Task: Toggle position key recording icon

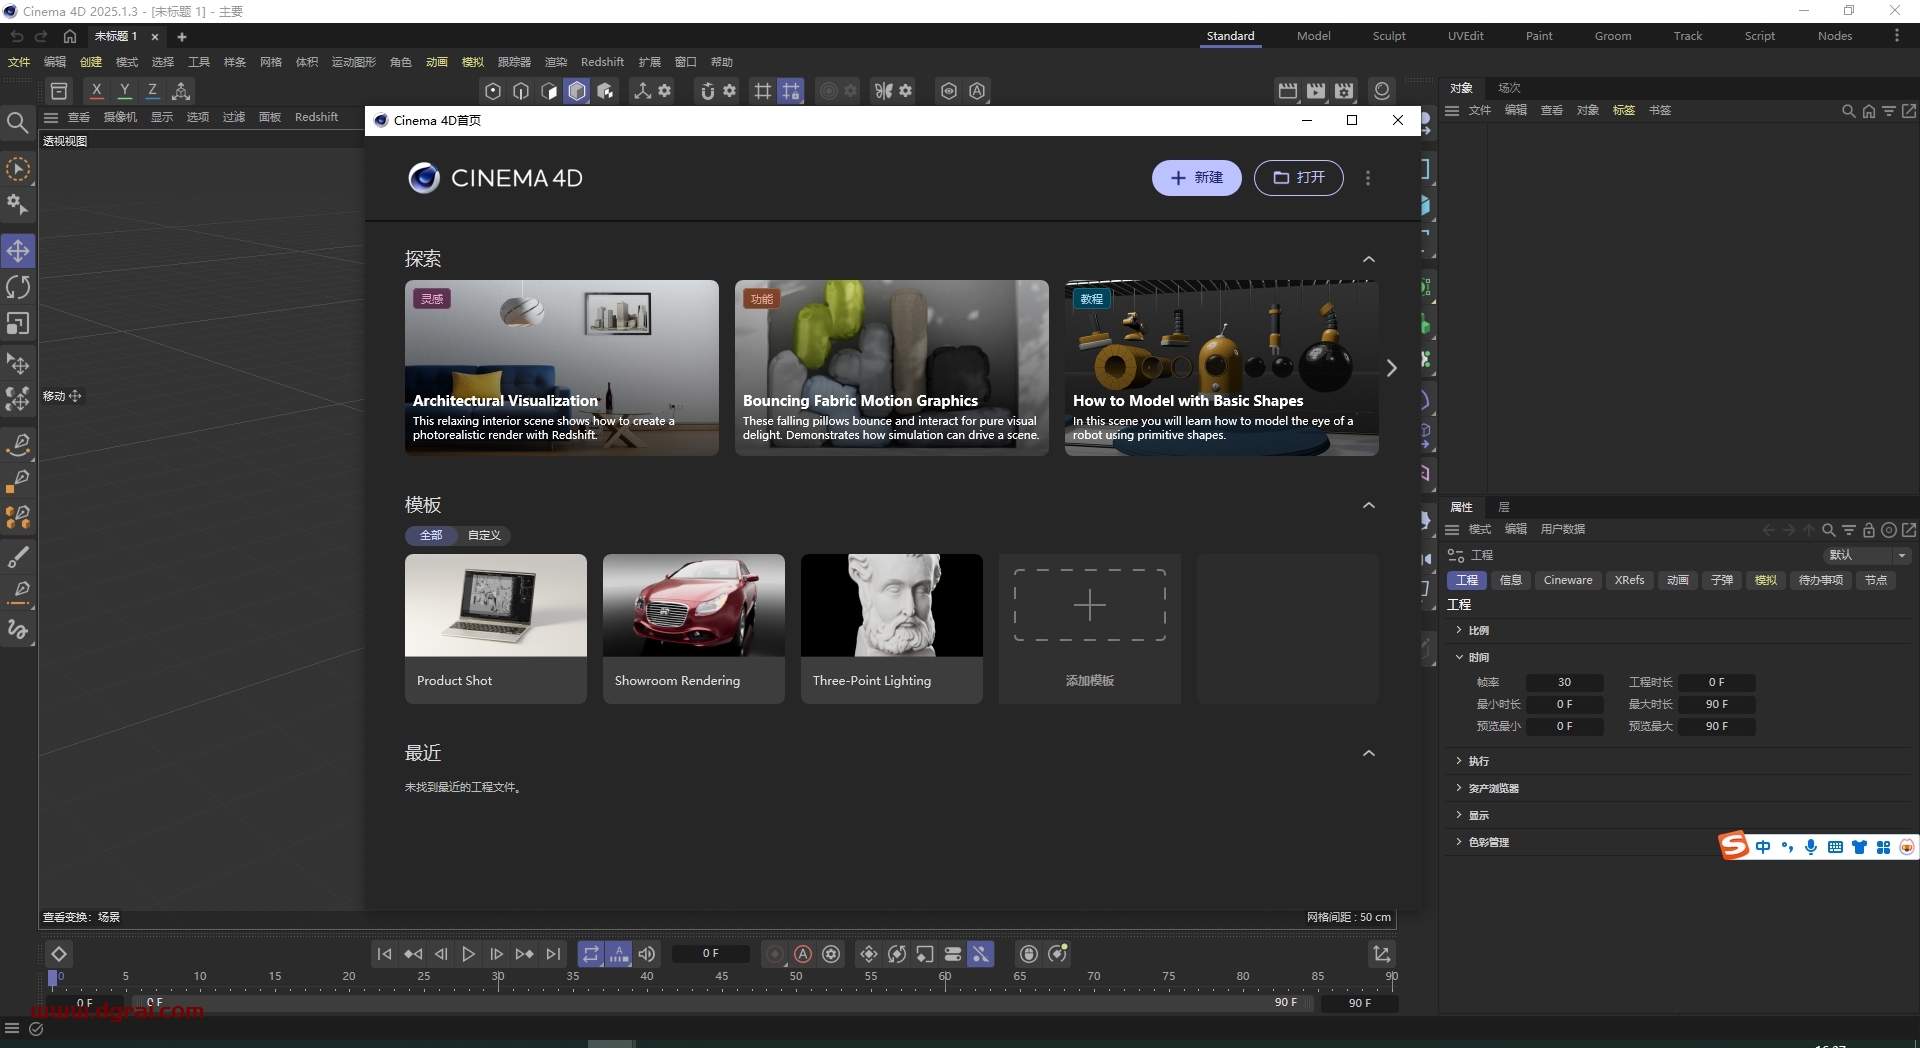Action: (869, 954)
